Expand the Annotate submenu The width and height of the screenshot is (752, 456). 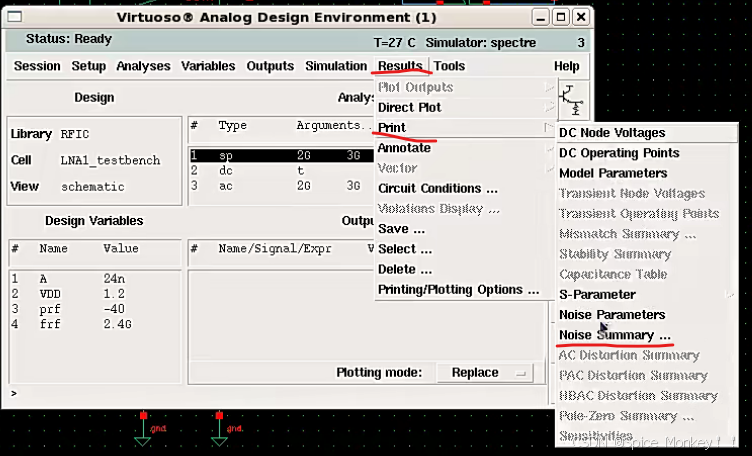[x=464, y=148]
